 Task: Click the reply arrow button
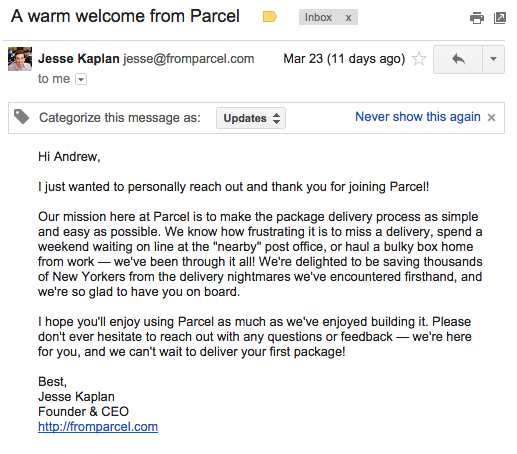click(x=458, y=59)
